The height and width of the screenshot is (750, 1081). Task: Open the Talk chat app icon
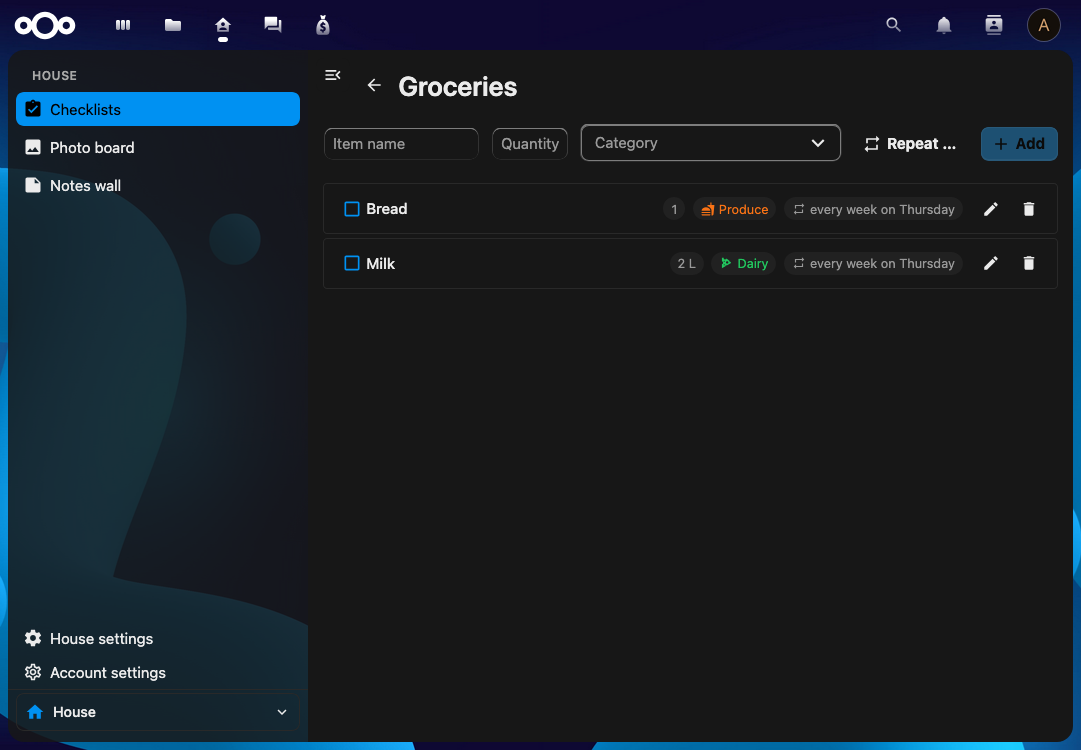pos(272,25)
